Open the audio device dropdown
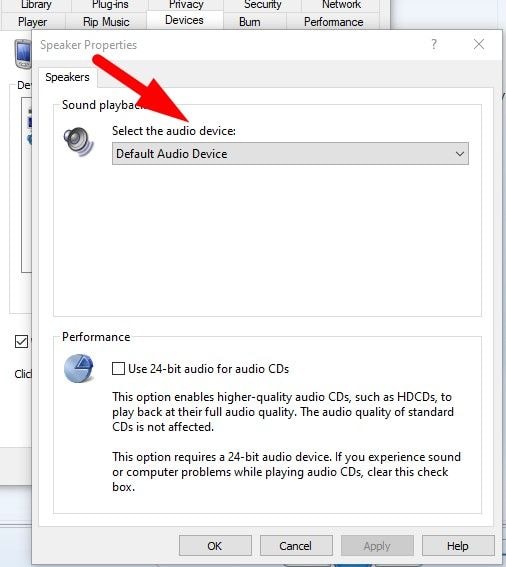This screenshot has height=567, width=506. click(x=290, y=154)
